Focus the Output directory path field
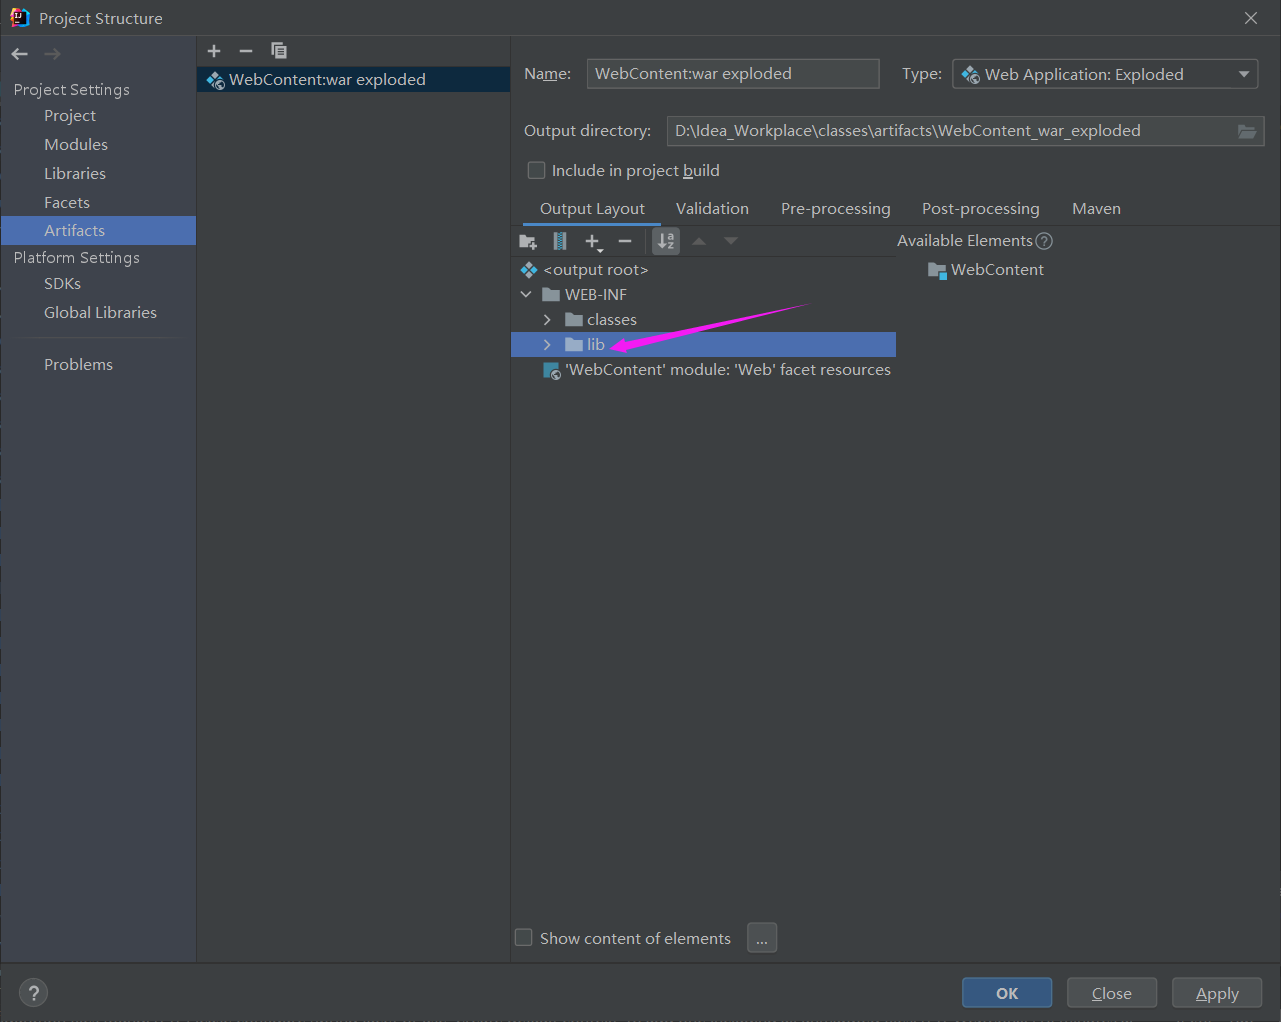This screenshot has height=1022, width=1281. 950,131
